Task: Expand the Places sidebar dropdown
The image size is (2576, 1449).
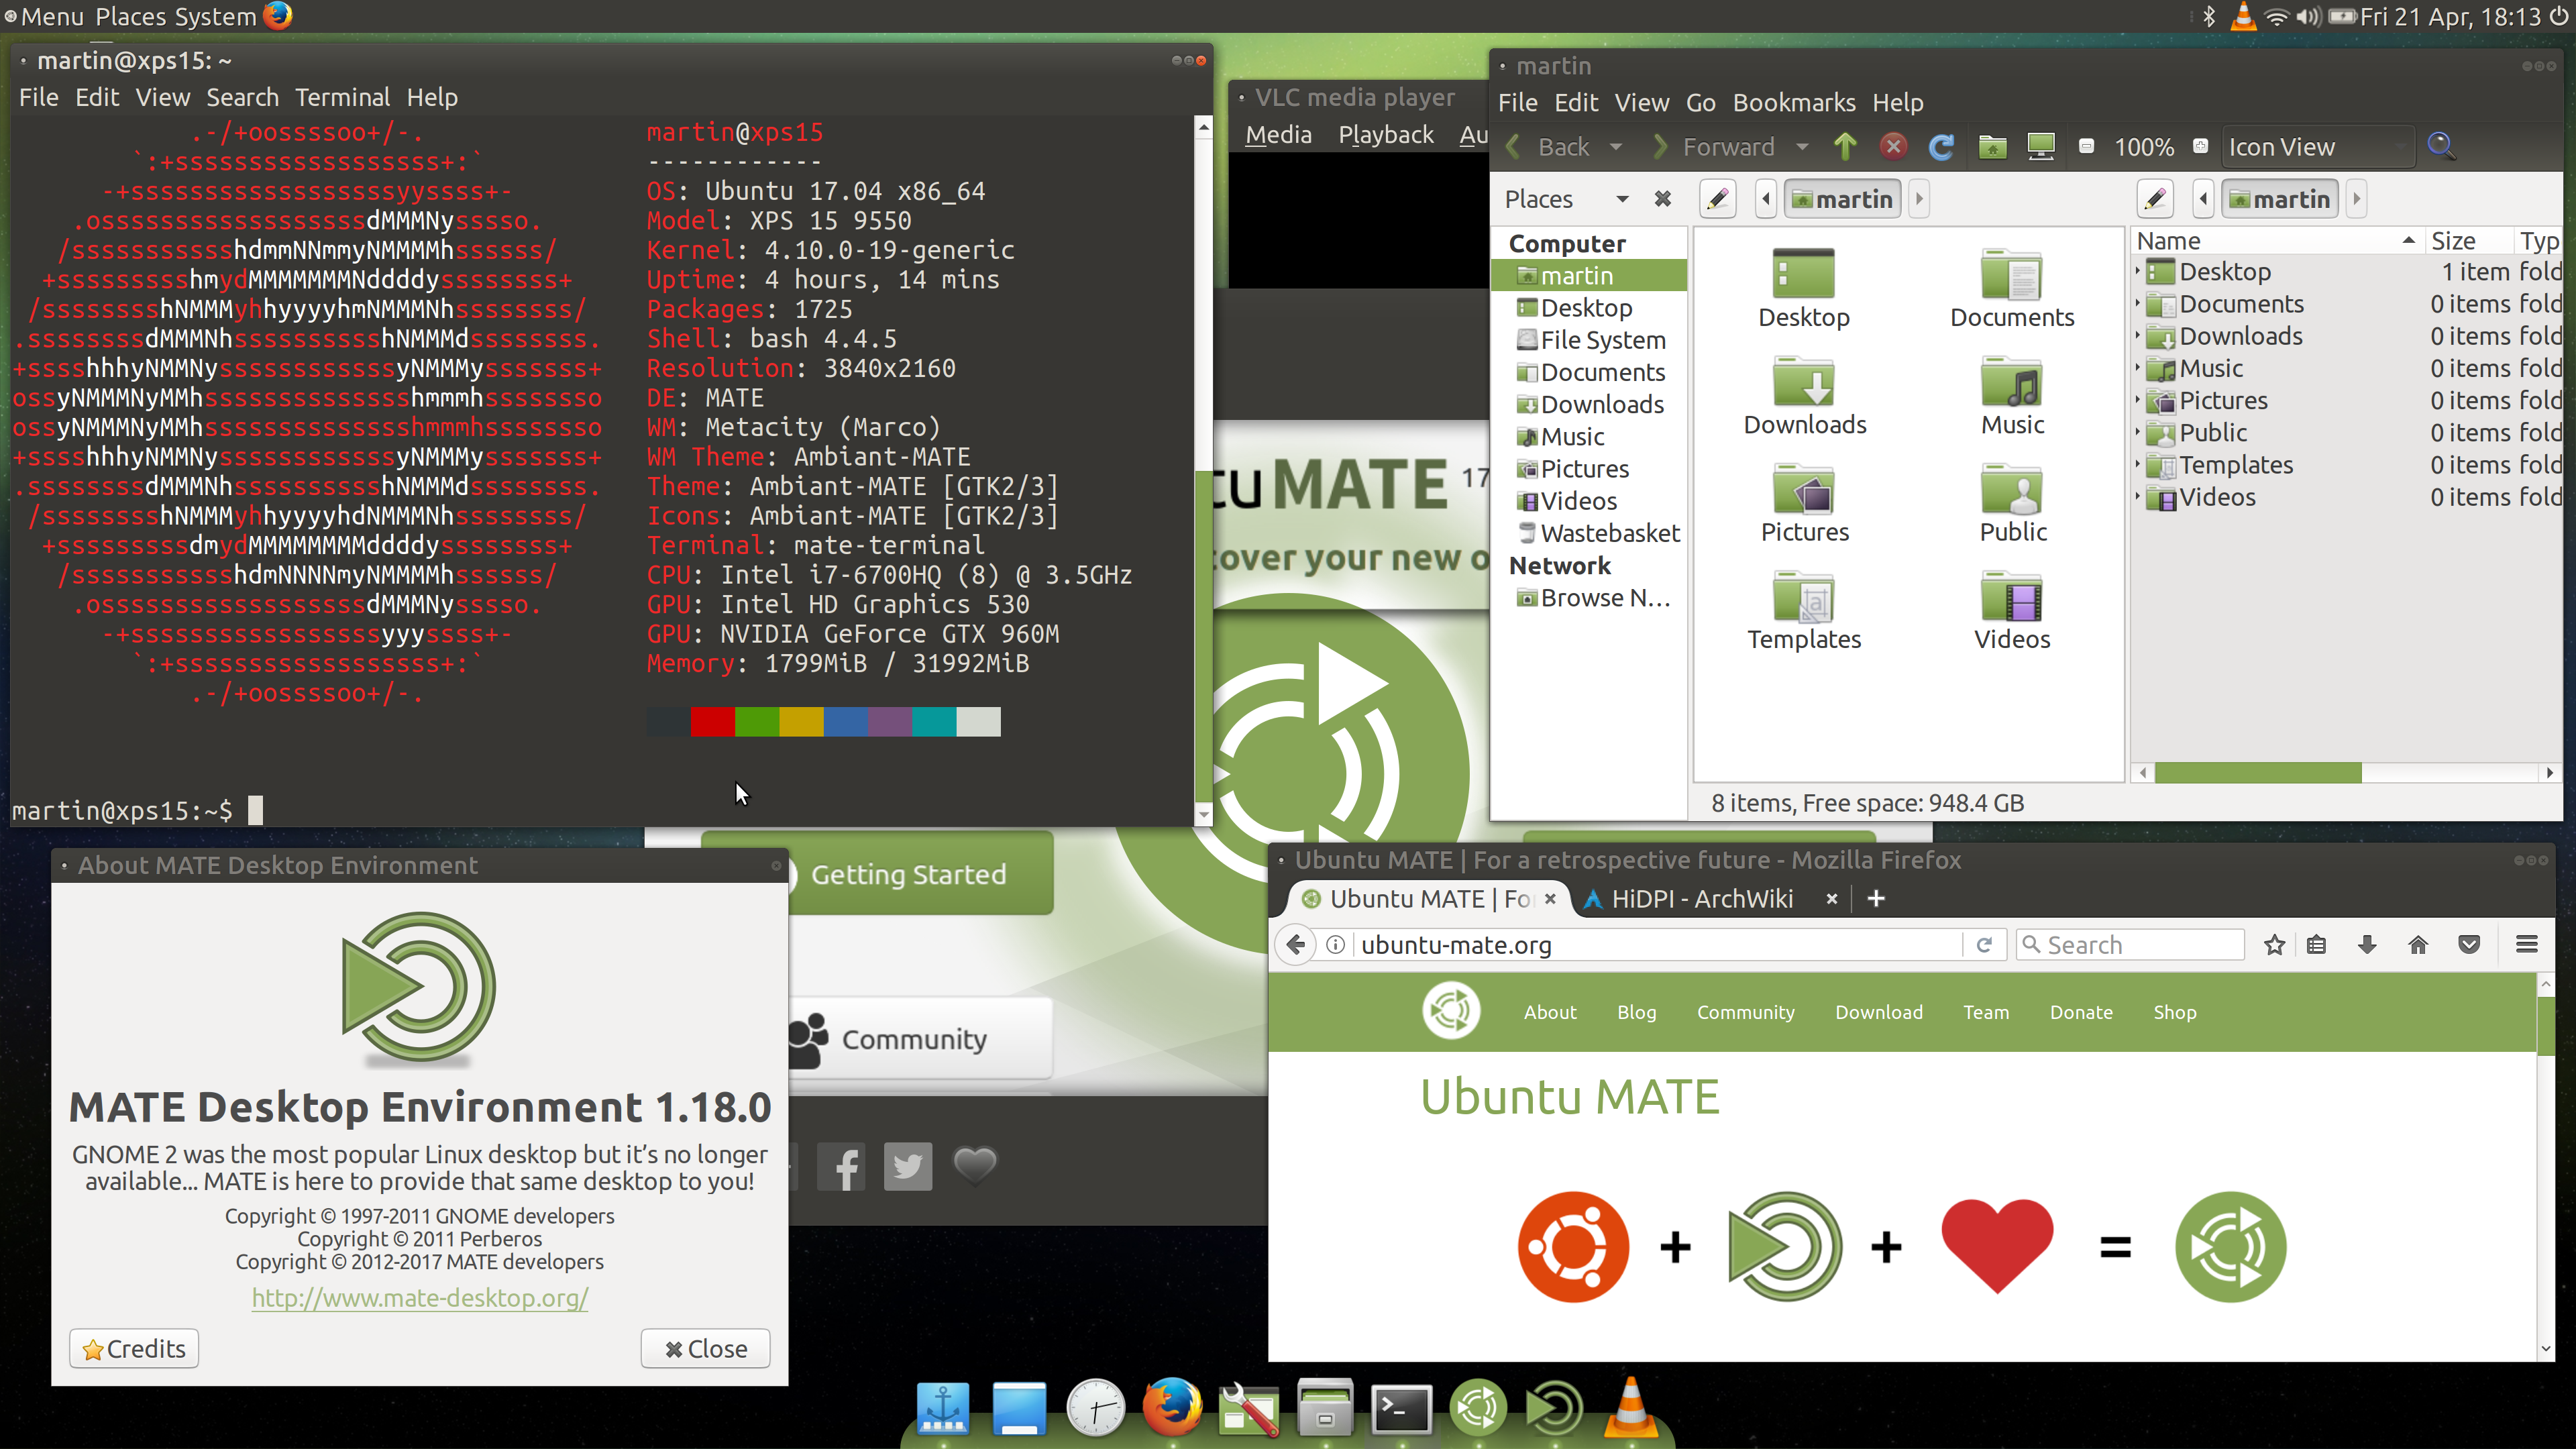Action: pyautogui.click(x=1622, y=199)
